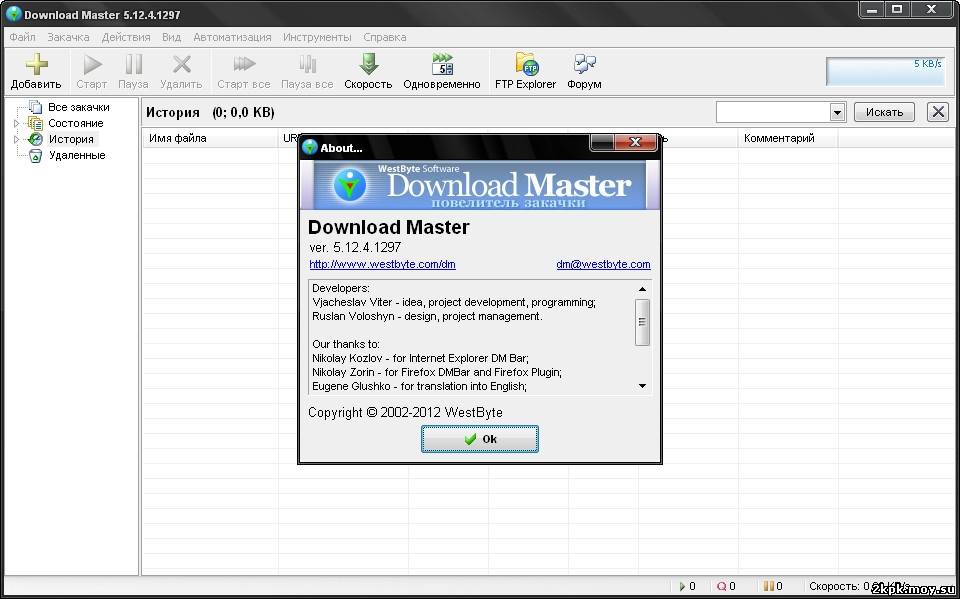Open the http://www.westbyte.com/dm link
This screenshot has width=960, height=599.
click(x=383, y=265)
